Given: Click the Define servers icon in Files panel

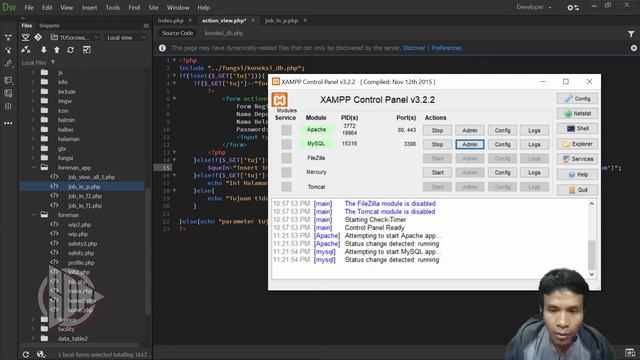Looking at the screenshot, I should 25,38.
